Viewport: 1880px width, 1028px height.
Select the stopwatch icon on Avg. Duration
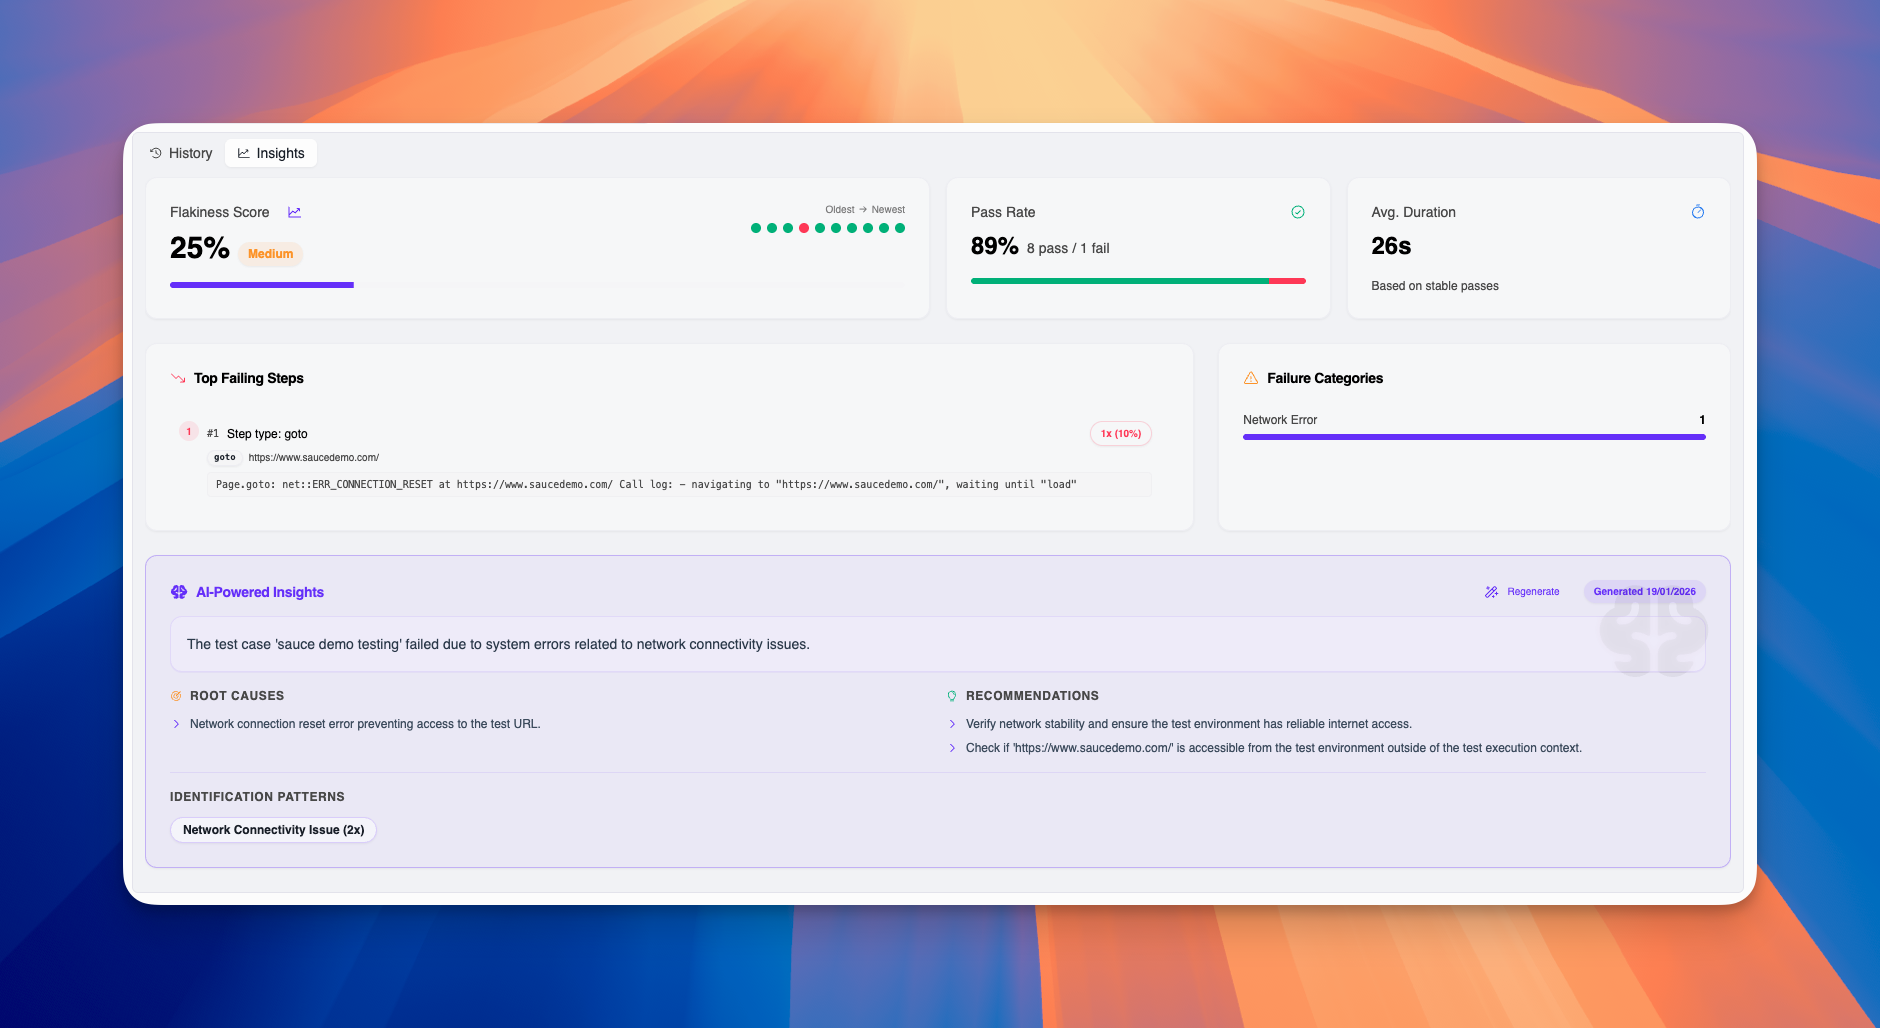(1696, 211)
